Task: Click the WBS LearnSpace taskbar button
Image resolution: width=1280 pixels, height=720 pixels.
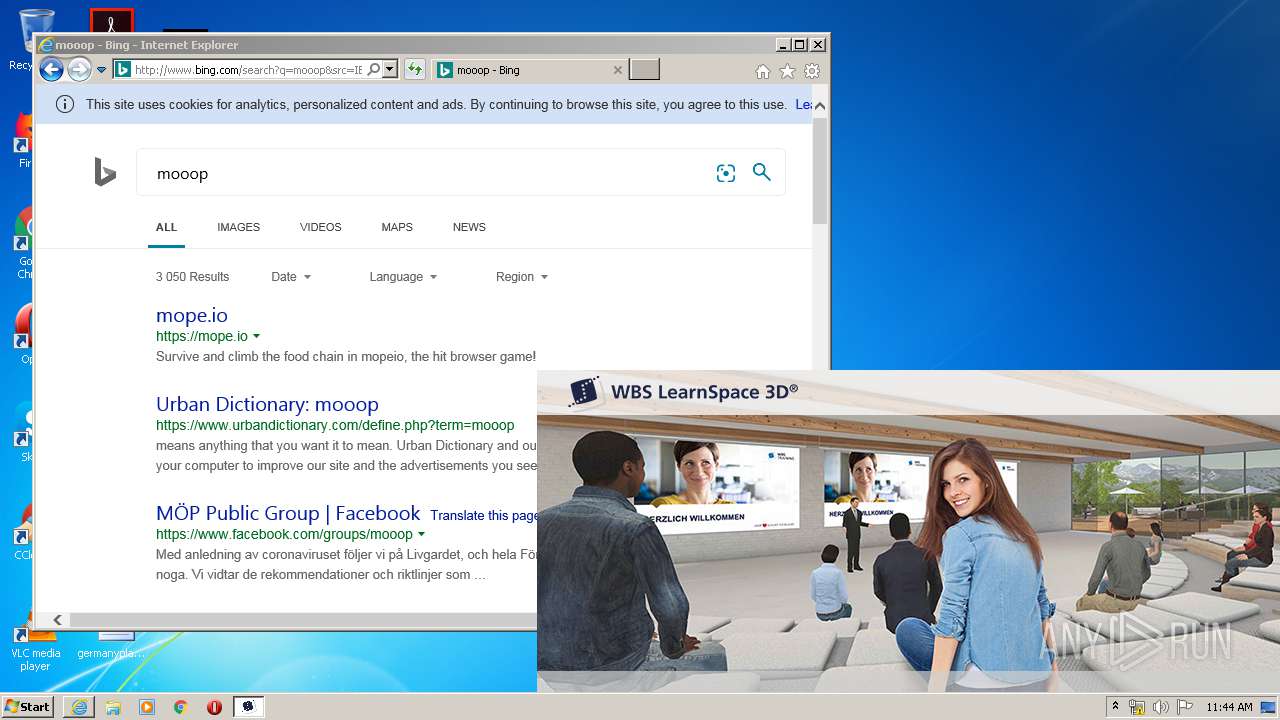Action: point(249,707)
